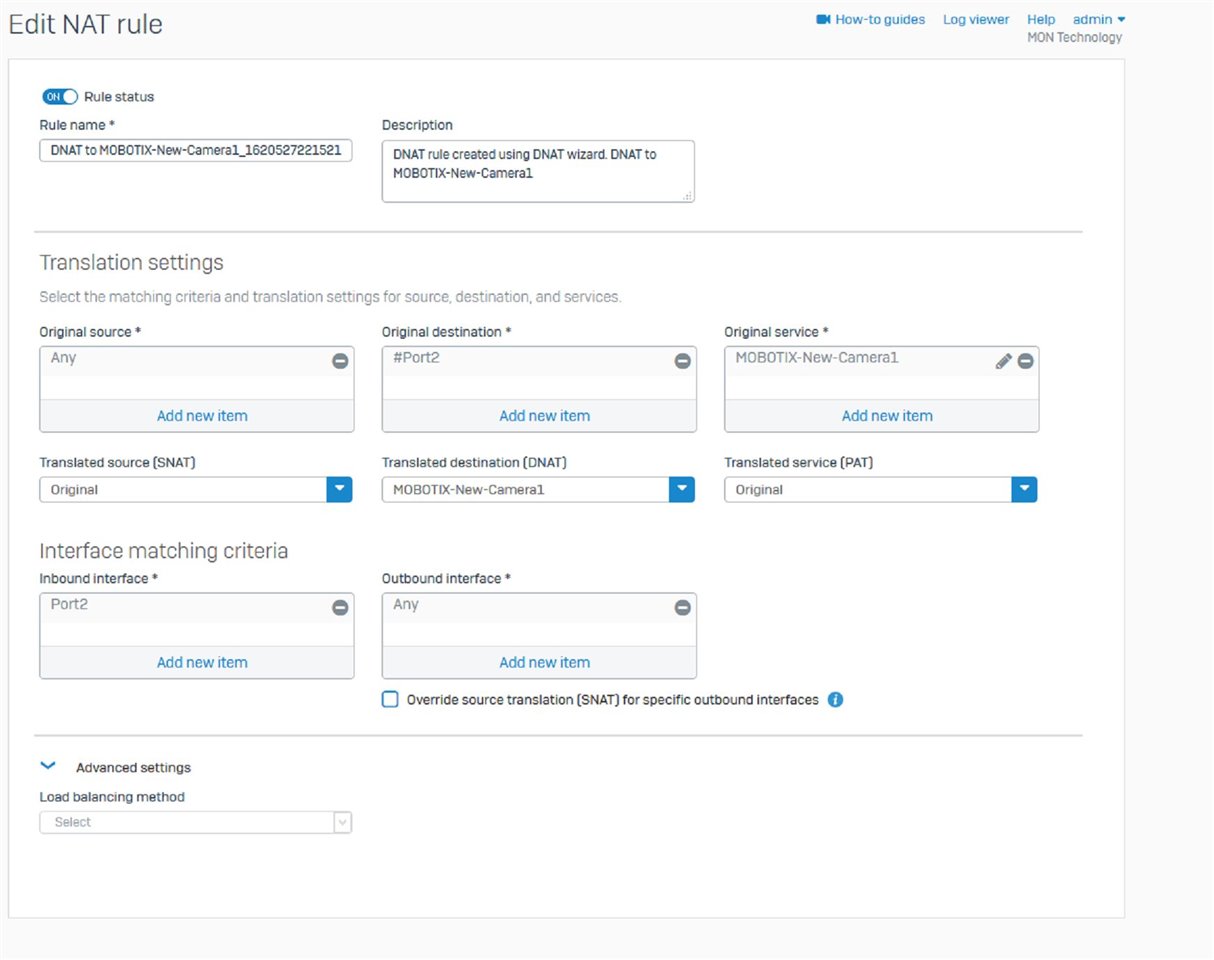Click the Interface matching criteria heading
Screen dimensions: 1214x960
coord(164,551)
